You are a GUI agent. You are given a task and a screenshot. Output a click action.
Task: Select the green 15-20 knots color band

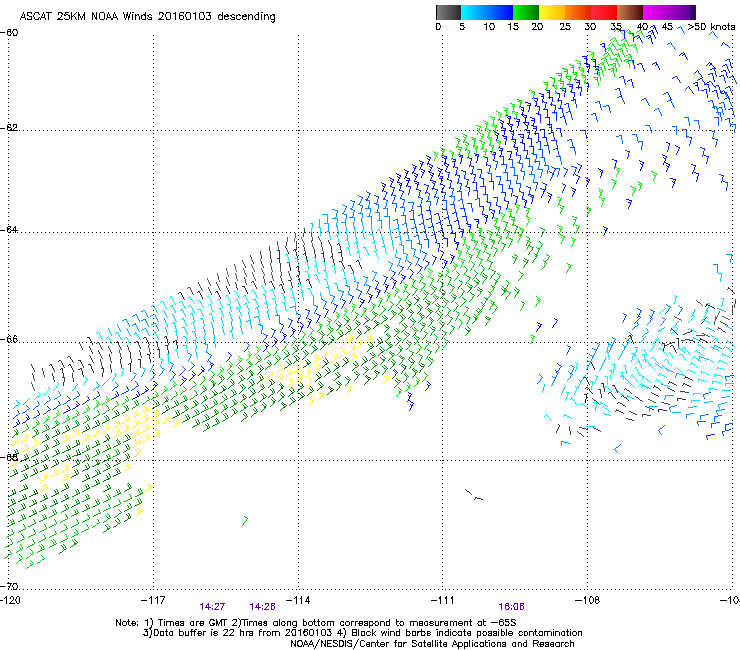point(526,12)
